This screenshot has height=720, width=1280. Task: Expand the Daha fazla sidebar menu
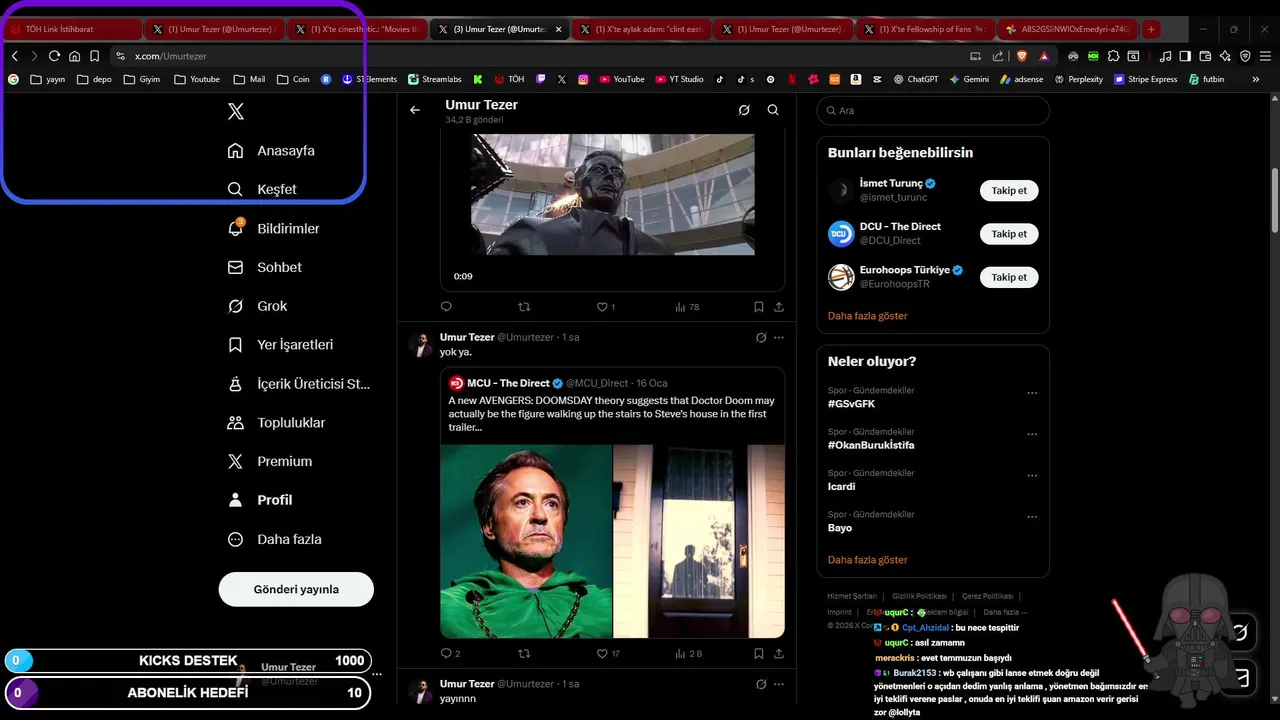point(275,539)
